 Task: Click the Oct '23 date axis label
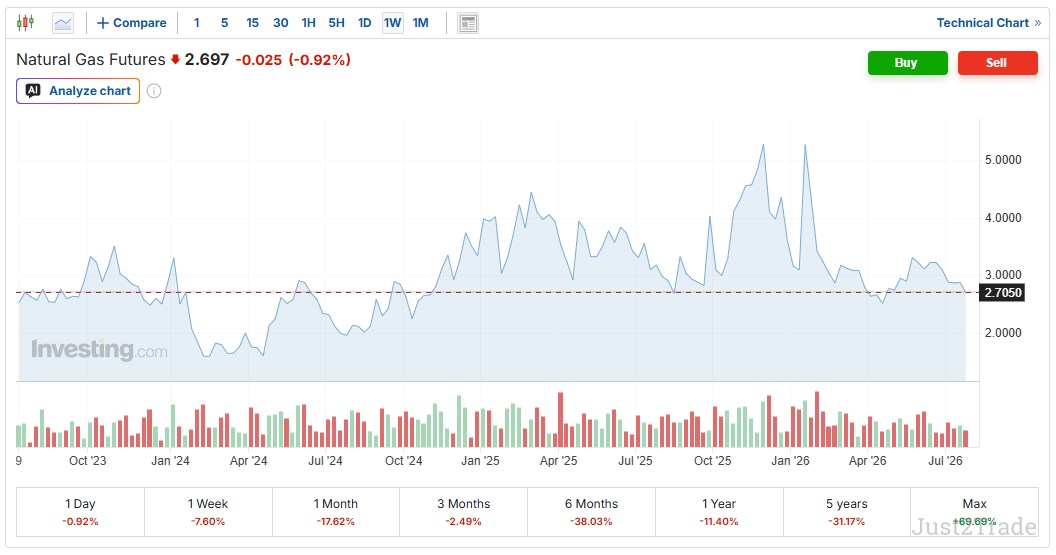click(x=88, y=461)
